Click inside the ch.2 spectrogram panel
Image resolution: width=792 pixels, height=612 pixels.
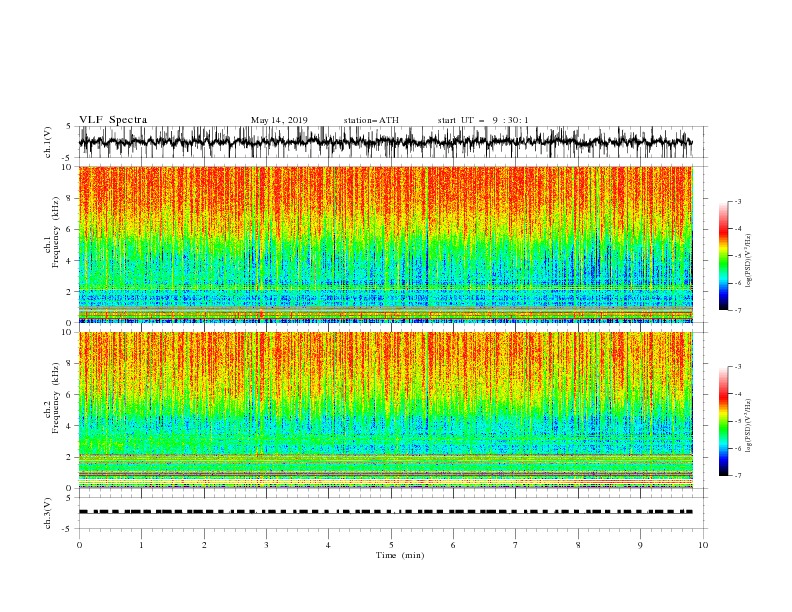(x=385, y=410)
